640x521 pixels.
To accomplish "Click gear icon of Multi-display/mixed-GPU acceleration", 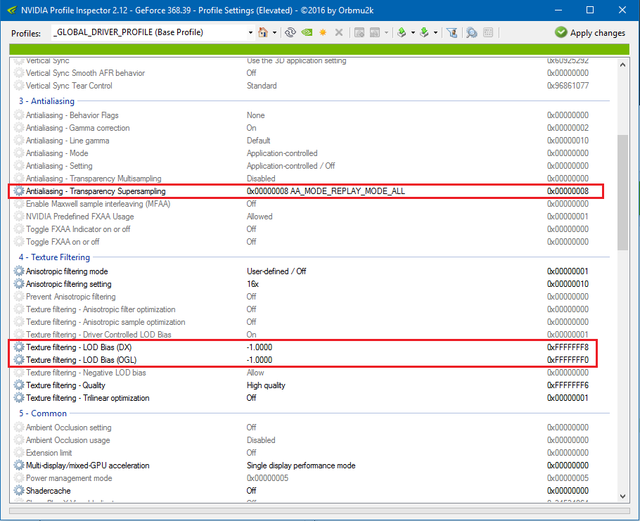I will (19, 465).
